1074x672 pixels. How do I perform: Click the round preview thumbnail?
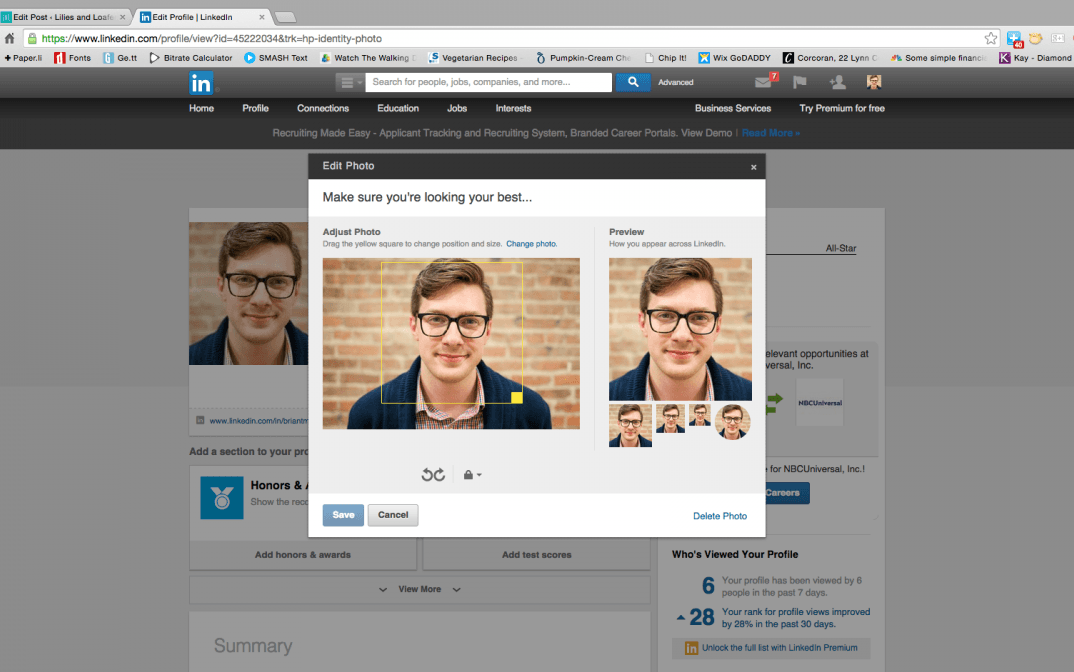pos(732,421)
